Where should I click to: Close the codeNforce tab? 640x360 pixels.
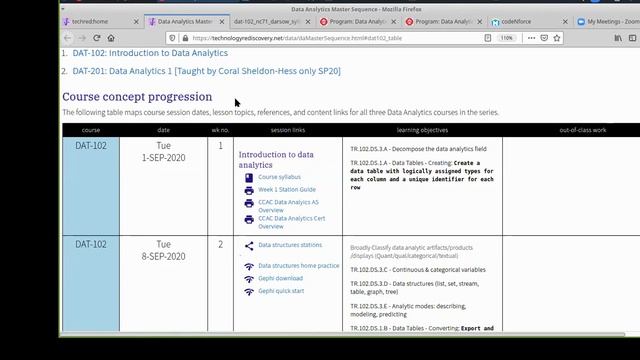click(x=565, y=22)
